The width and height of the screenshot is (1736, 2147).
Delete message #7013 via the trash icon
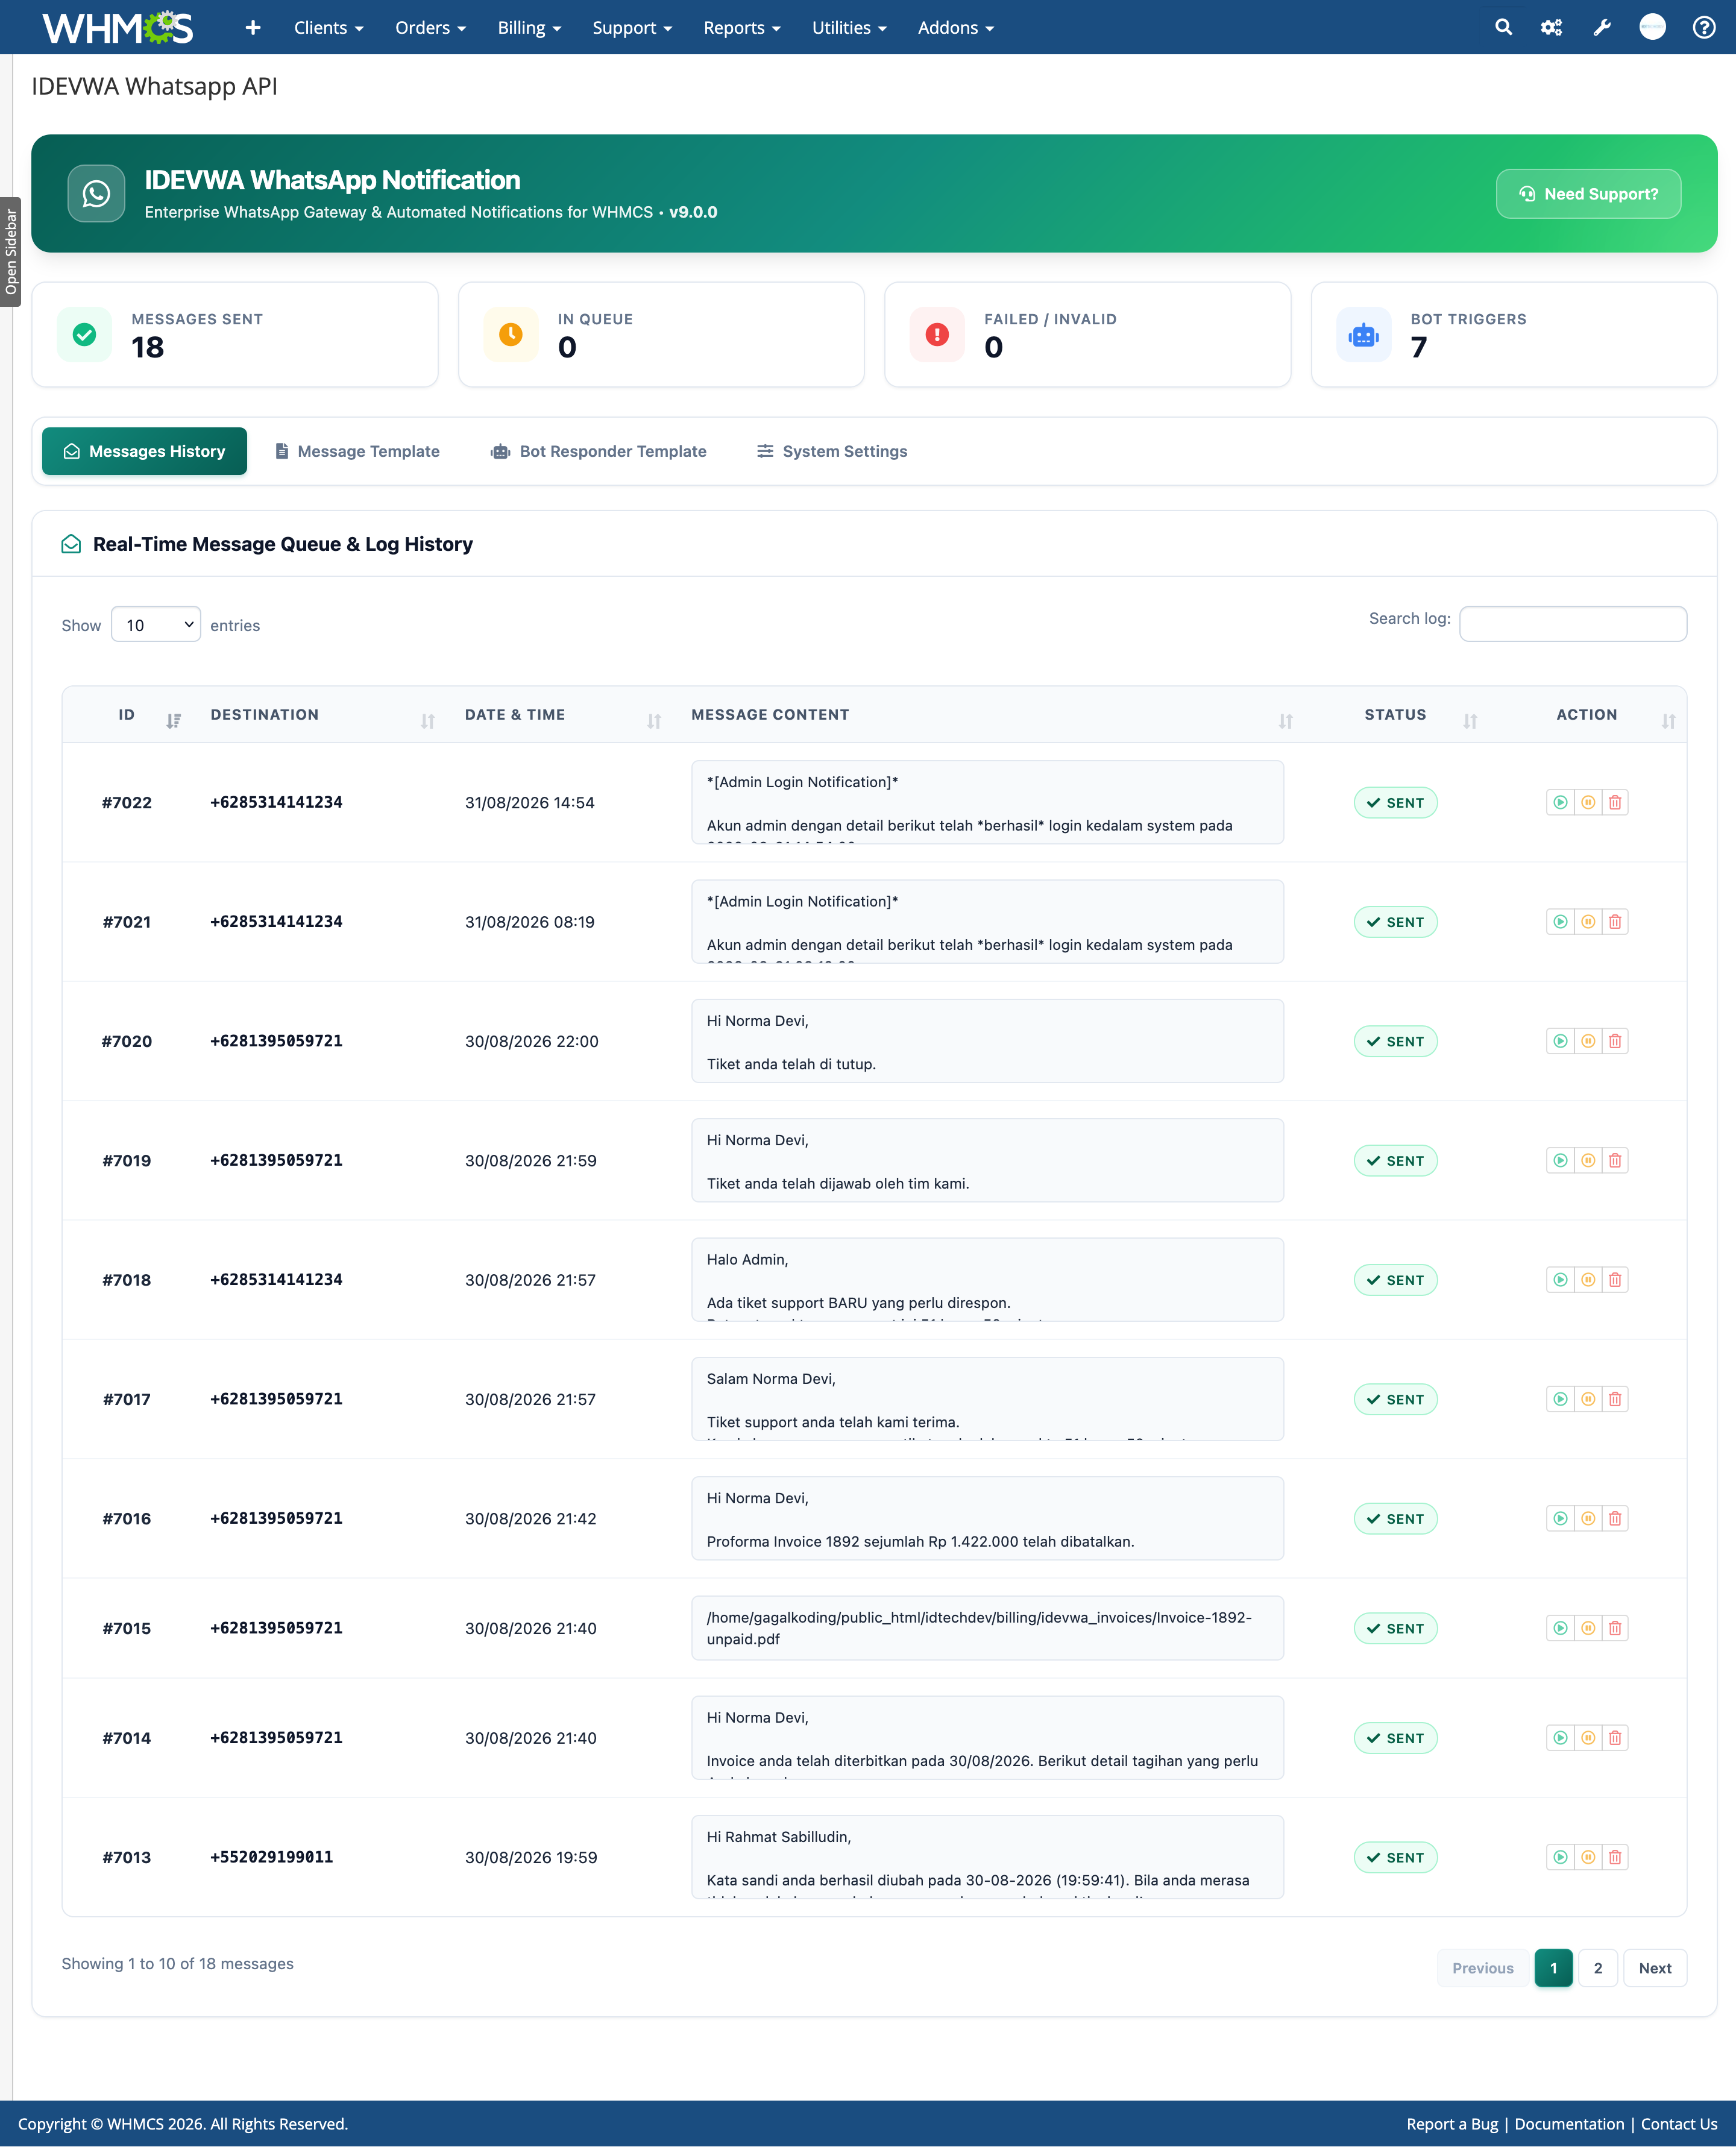pos(1615,1857)
